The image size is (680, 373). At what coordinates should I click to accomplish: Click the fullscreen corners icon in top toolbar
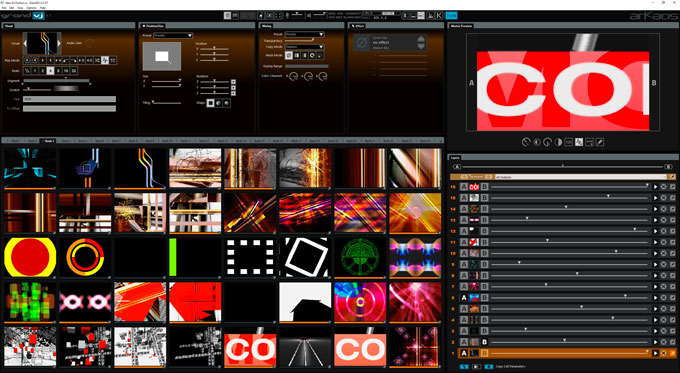(x=278, y=16)
